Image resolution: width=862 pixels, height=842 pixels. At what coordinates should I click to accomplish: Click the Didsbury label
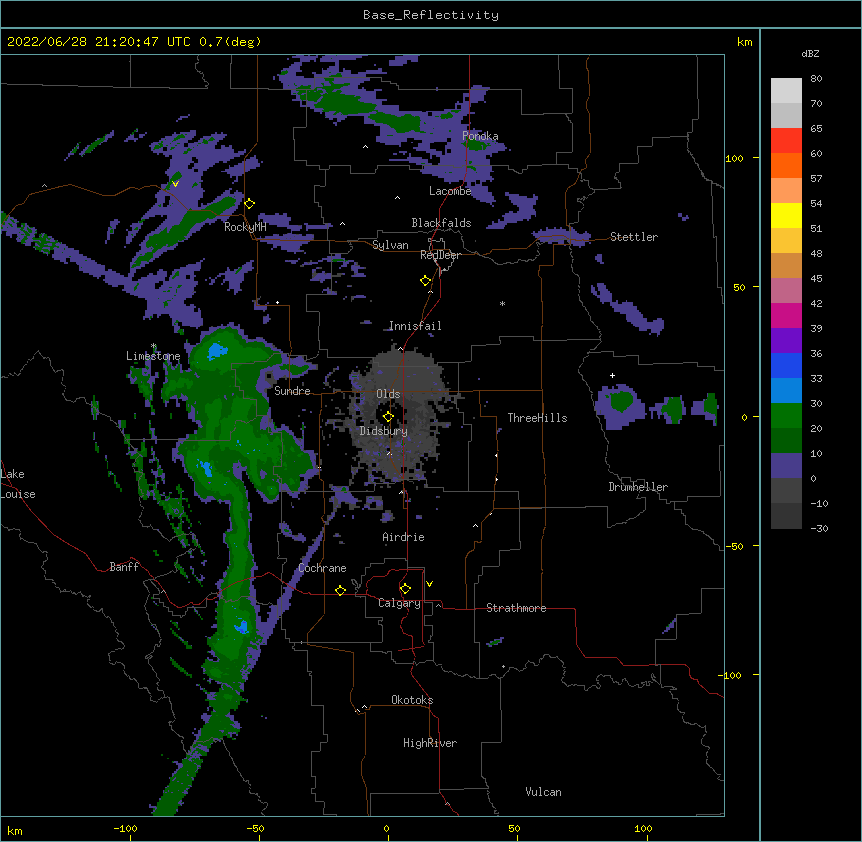[384, 431]
